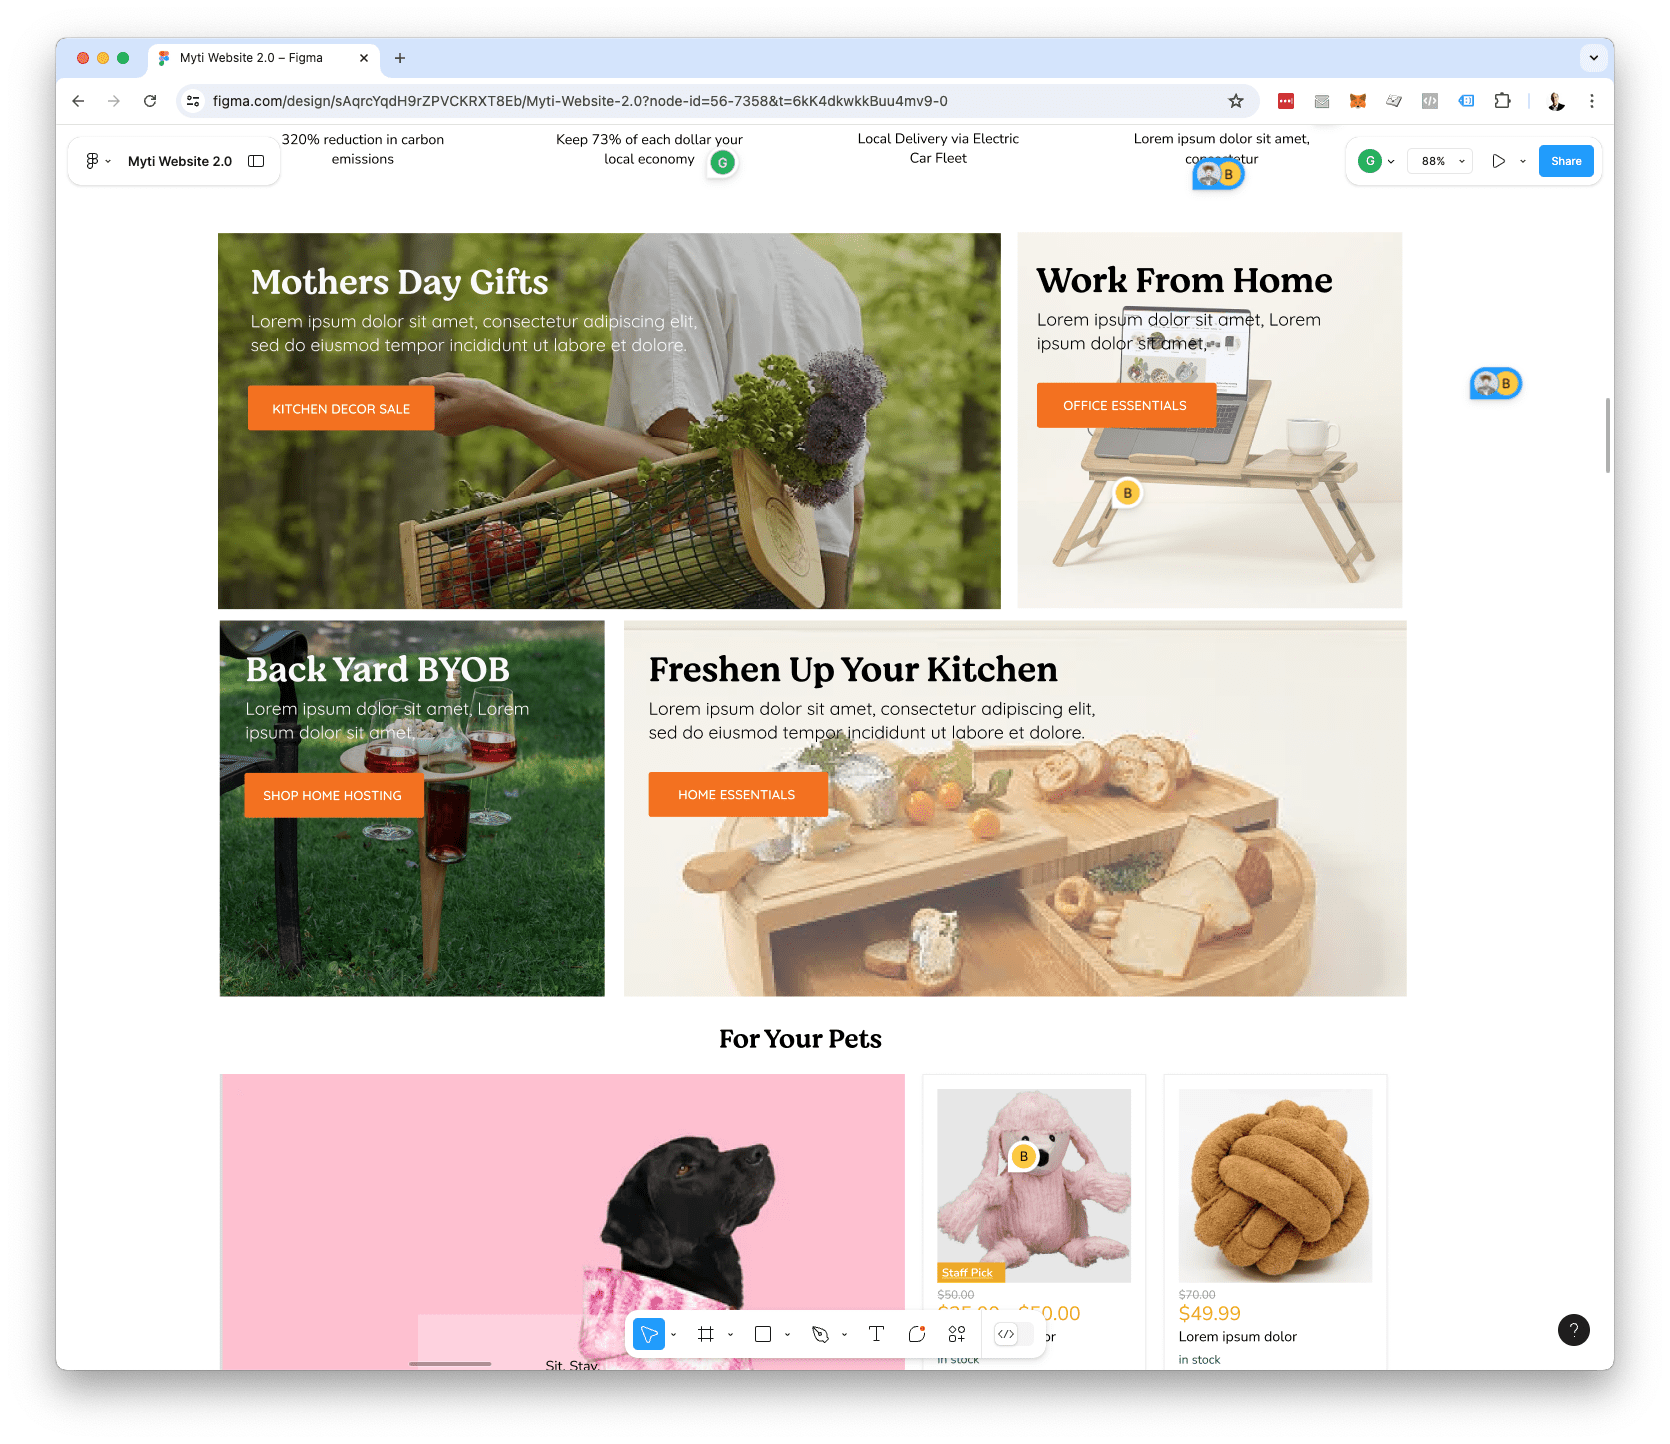Open the 88% zoom dropdown

[1440, 161]
